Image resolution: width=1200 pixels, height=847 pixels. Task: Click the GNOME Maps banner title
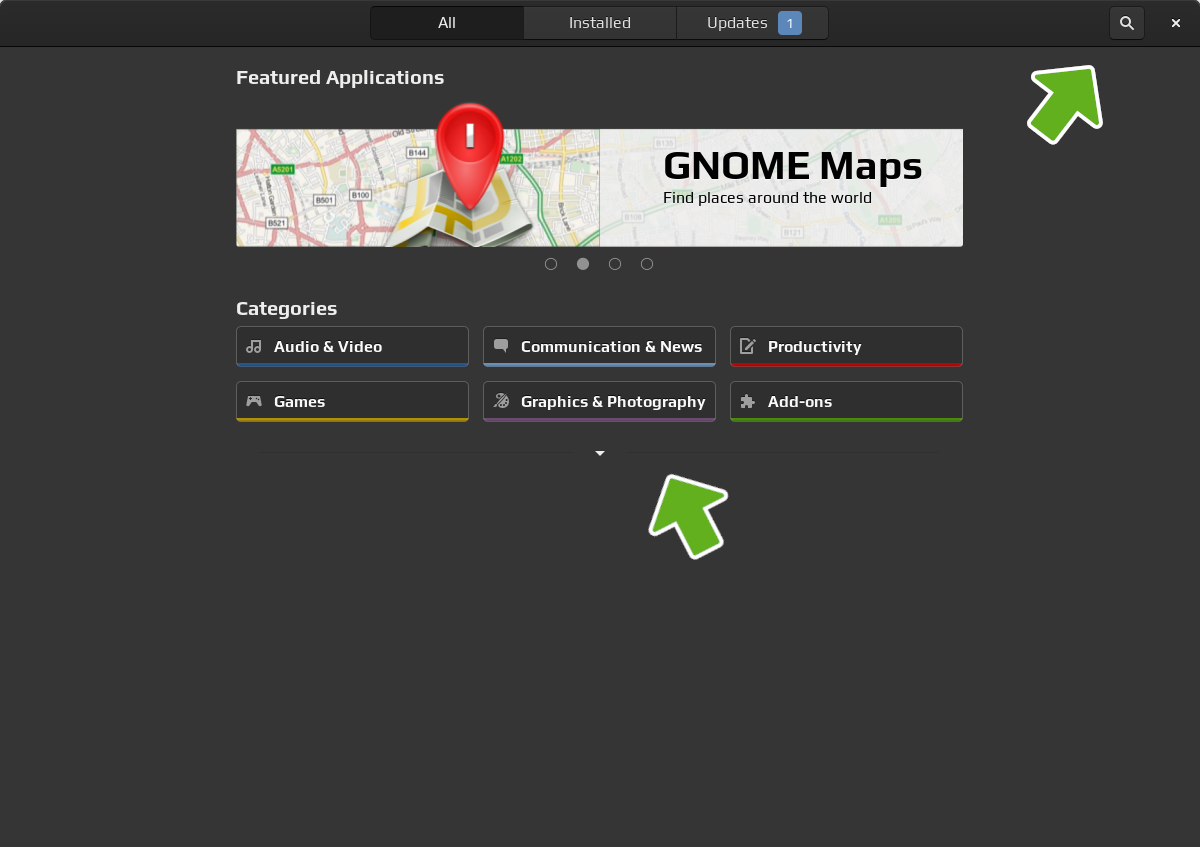[792, 166]
